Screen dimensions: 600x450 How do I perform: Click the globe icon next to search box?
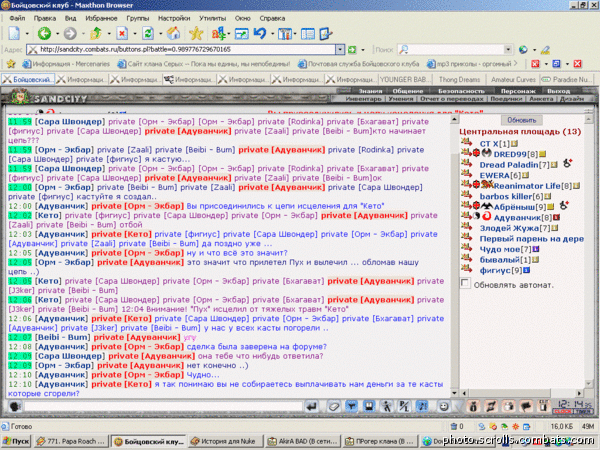[x=523, y=49]
